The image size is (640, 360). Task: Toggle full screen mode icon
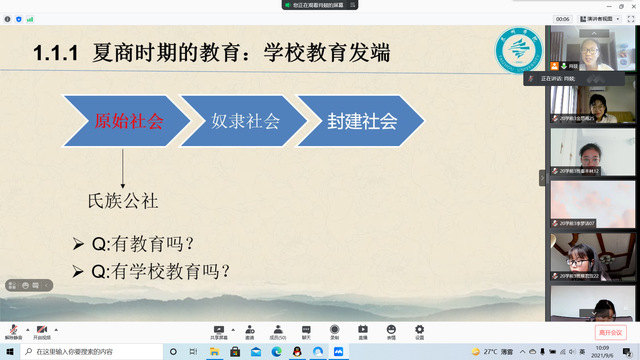[631, 19]
